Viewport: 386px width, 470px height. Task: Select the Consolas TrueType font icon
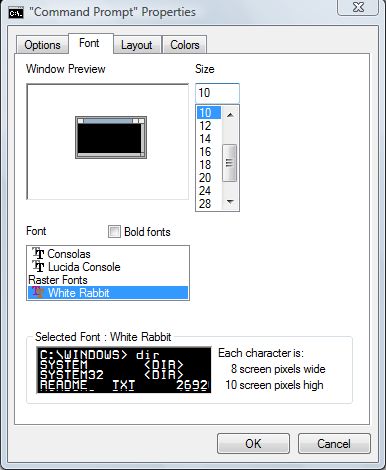tap(38, 253)
